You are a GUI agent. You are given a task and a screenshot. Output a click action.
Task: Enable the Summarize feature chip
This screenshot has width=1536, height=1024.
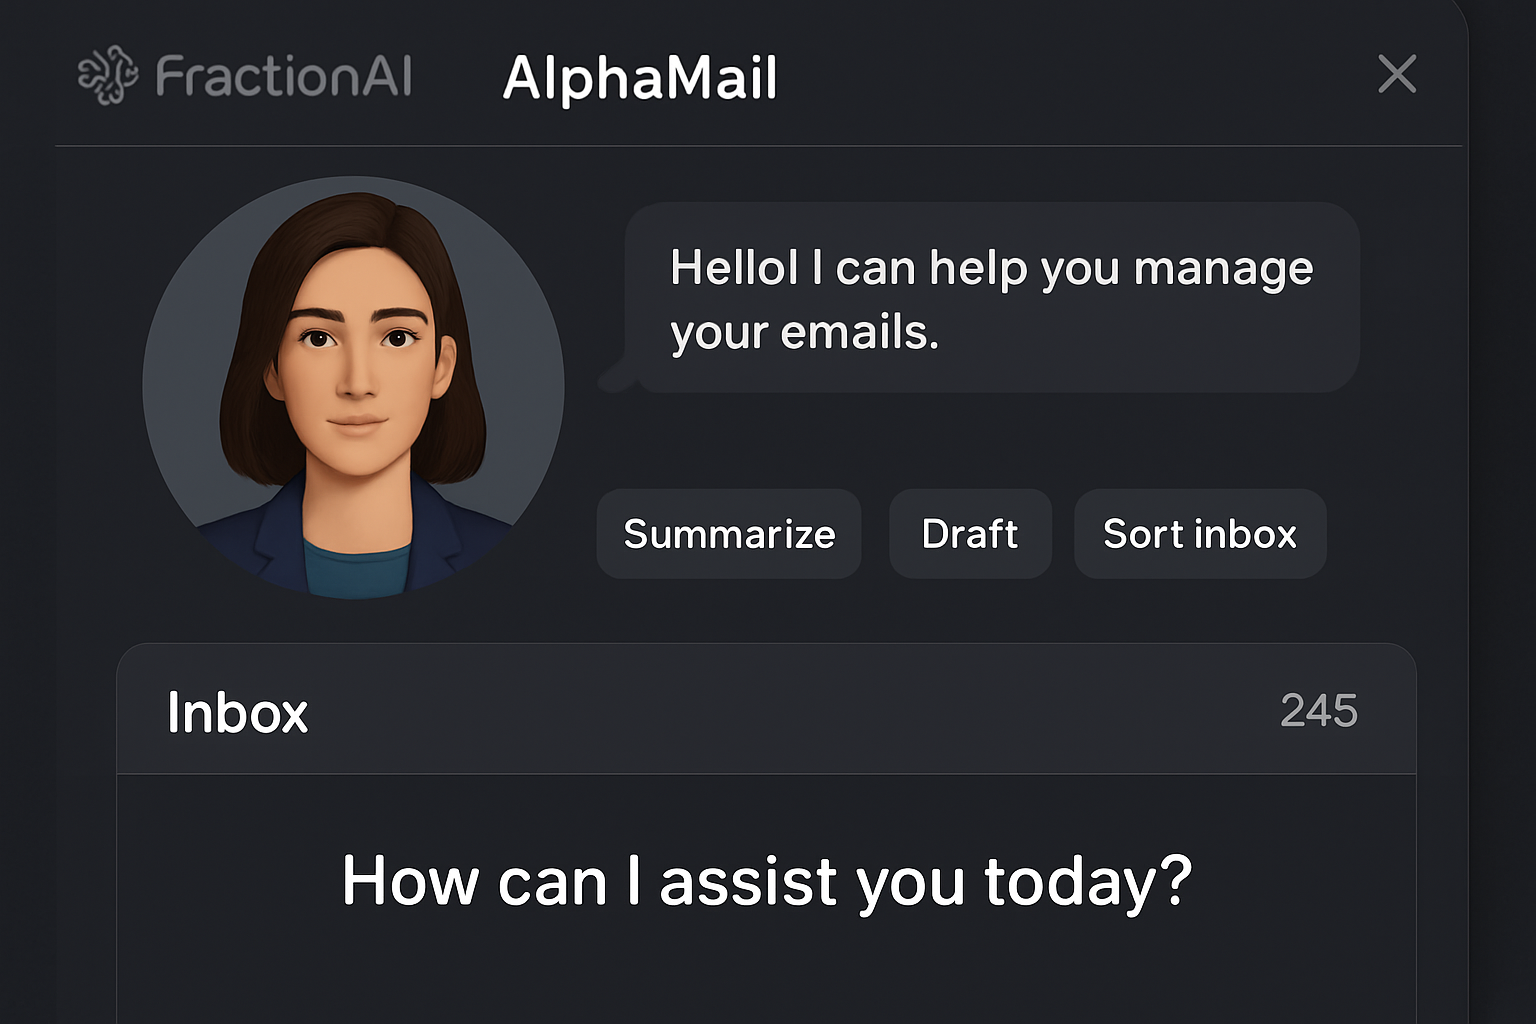tap(728, 534)
